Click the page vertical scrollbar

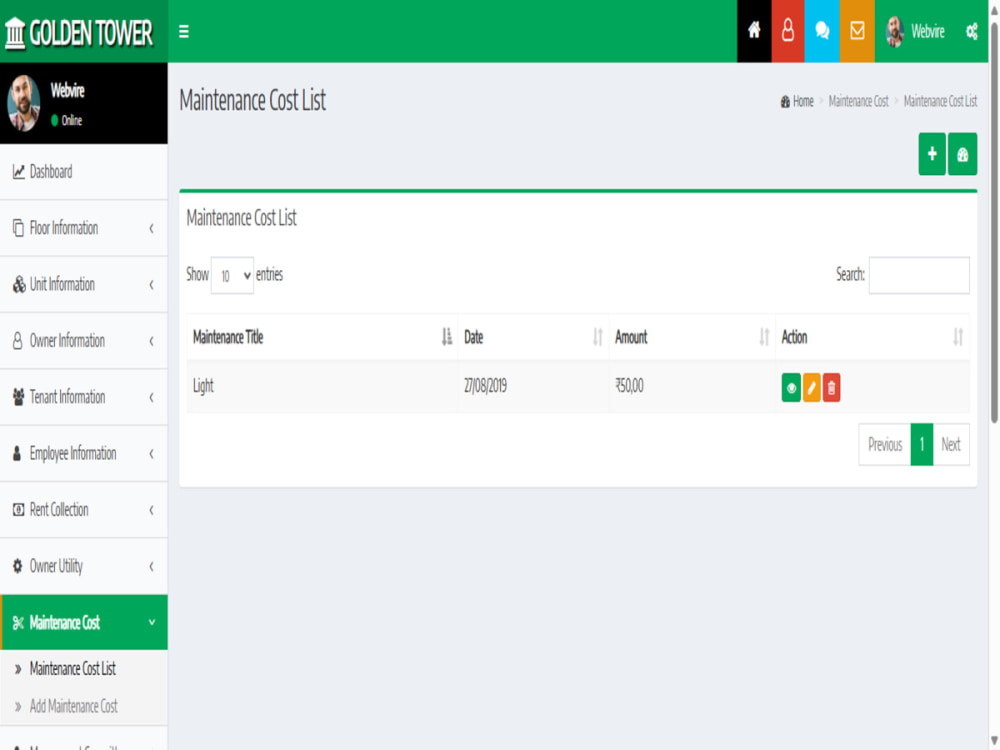(994, 223)
